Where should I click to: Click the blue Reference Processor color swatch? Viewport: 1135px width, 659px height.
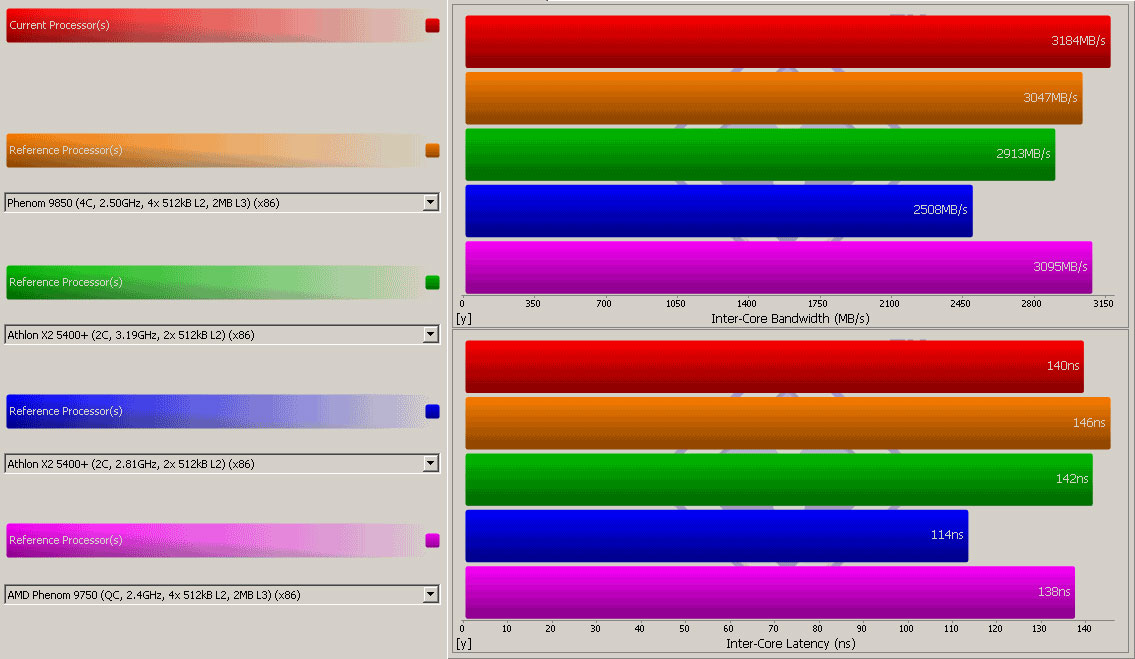432,411
